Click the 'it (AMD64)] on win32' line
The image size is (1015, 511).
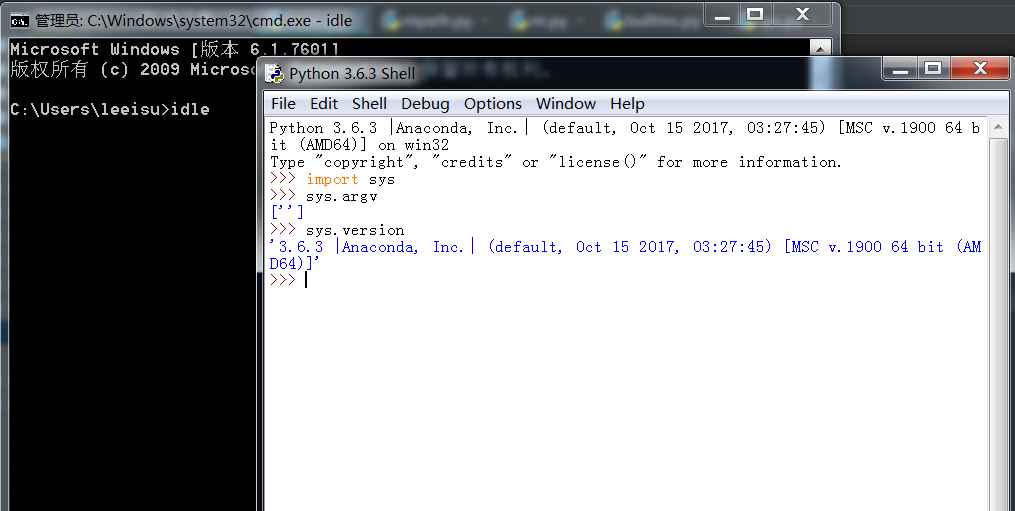359,145
